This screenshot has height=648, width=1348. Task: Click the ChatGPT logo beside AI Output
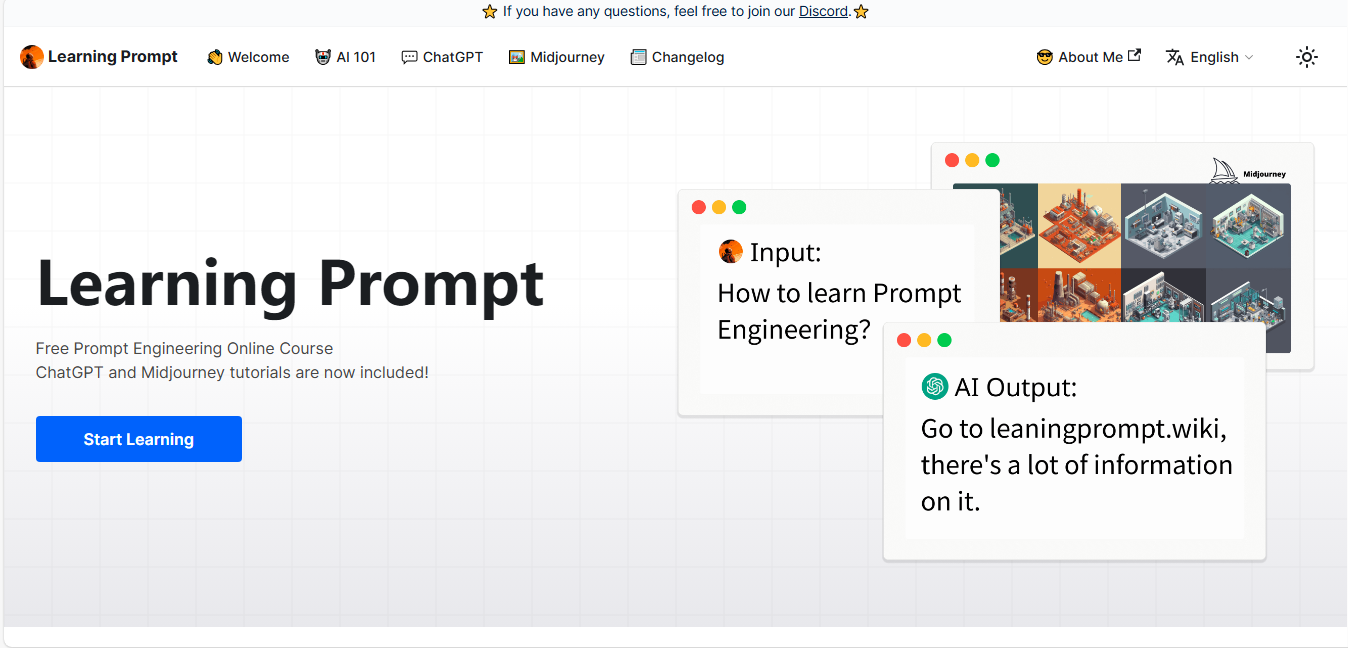coord(935,386)
